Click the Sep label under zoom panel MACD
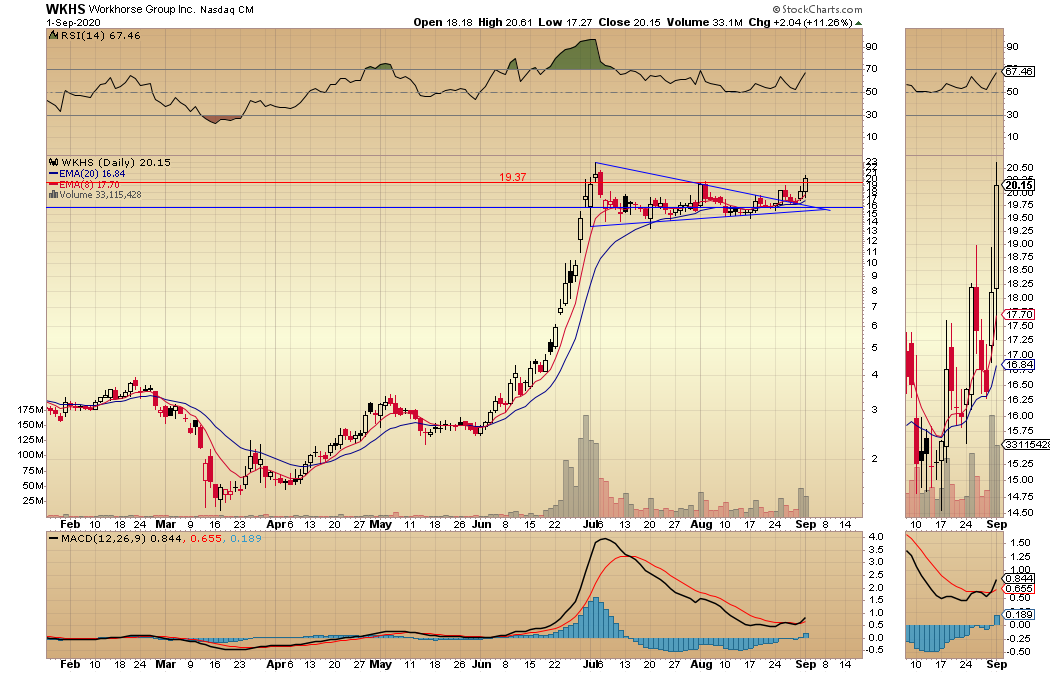The height and width of the screenshot is (673, 1050). (x=996, y=664)
